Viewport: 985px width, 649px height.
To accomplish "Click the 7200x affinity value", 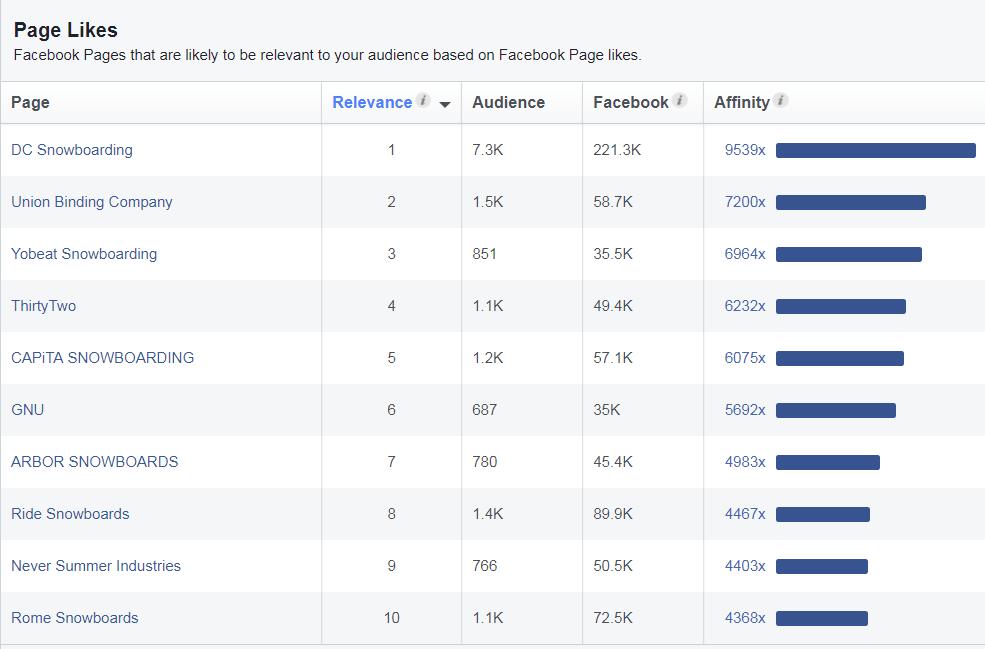I will [x=745, y=202].
